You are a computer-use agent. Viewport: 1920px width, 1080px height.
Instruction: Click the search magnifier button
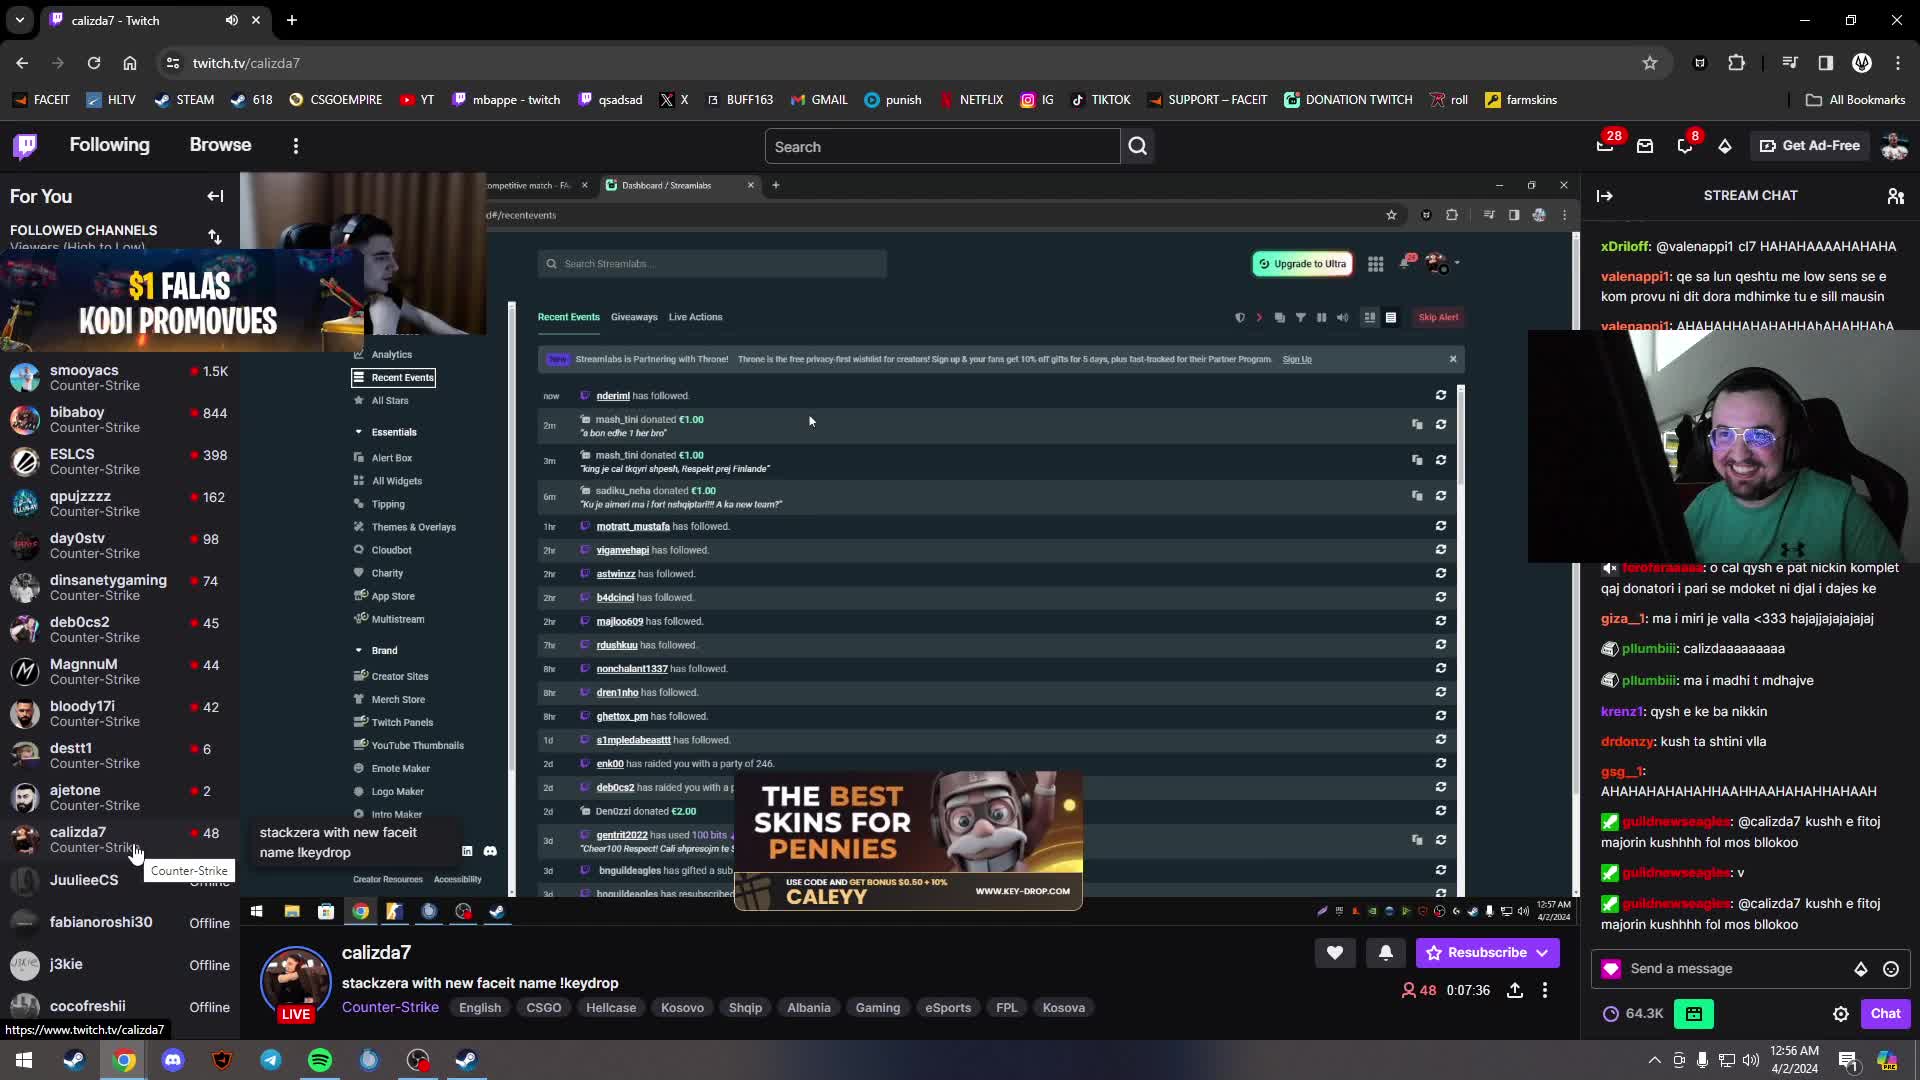(1137, 147)
